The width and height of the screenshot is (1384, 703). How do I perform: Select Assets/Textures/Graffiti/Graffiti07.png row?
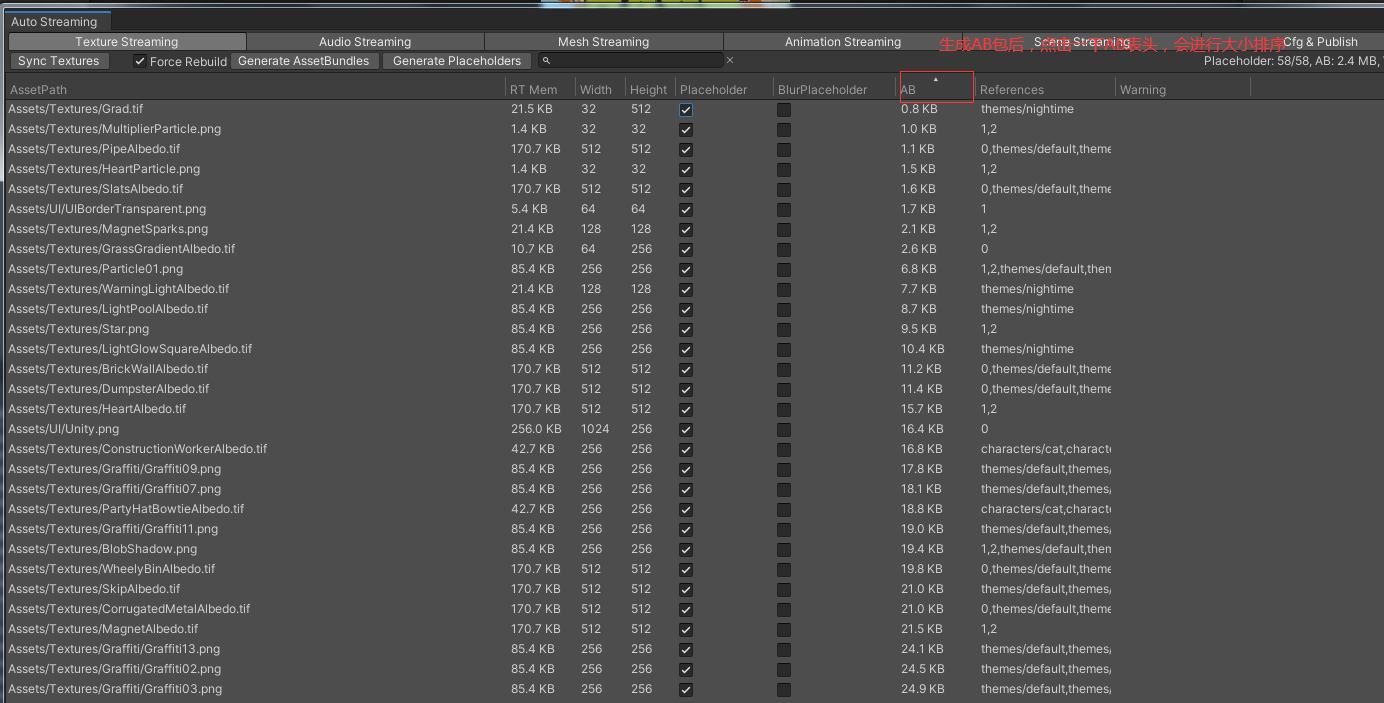pyautogui.click(x=692, y=489)
